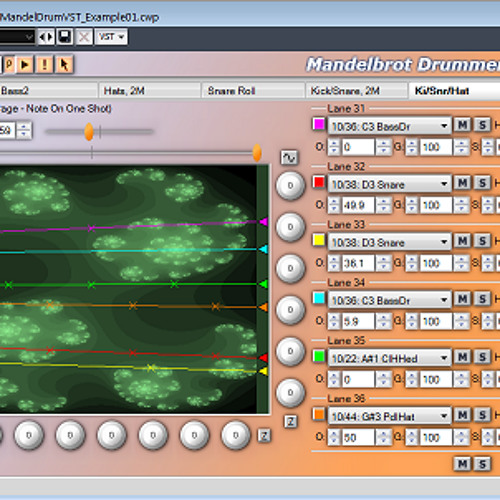Solo Lane 32 with its S button
This screenshot has height=500, width=500.
click(x=482, y=183)
